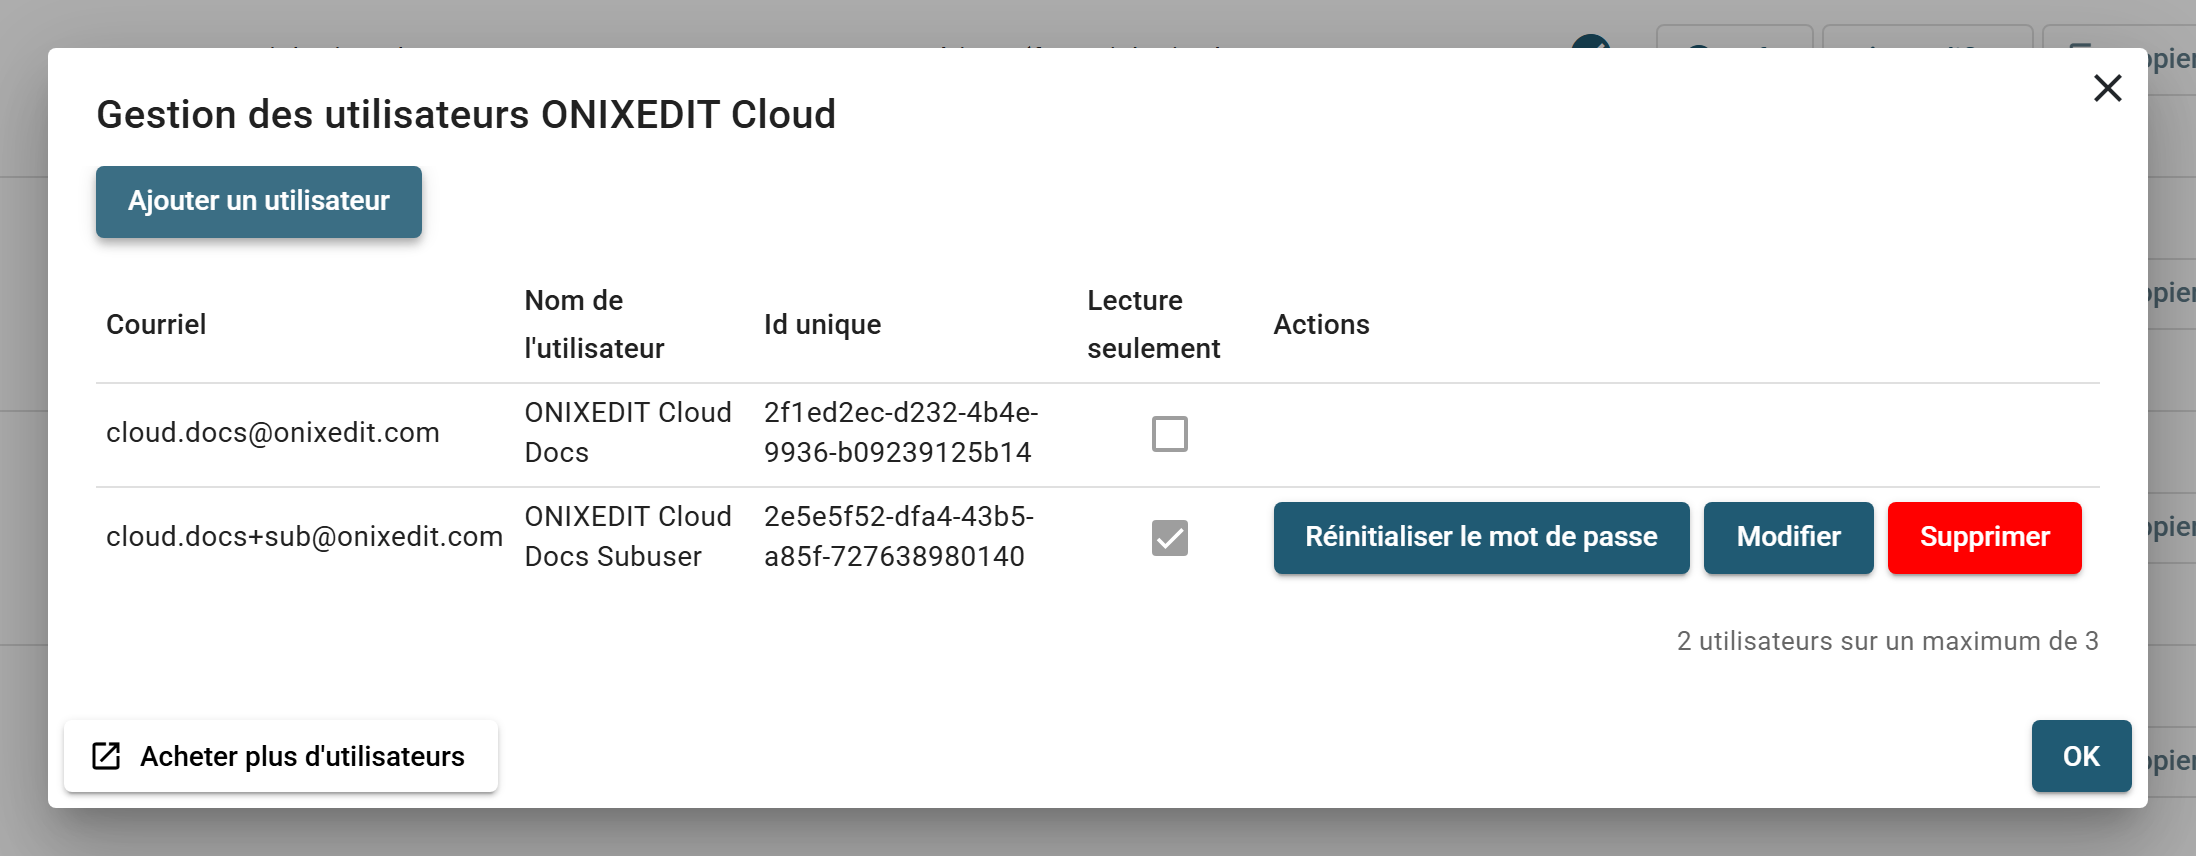Select the ID starting with 2e5e5f52

(898, 537)
